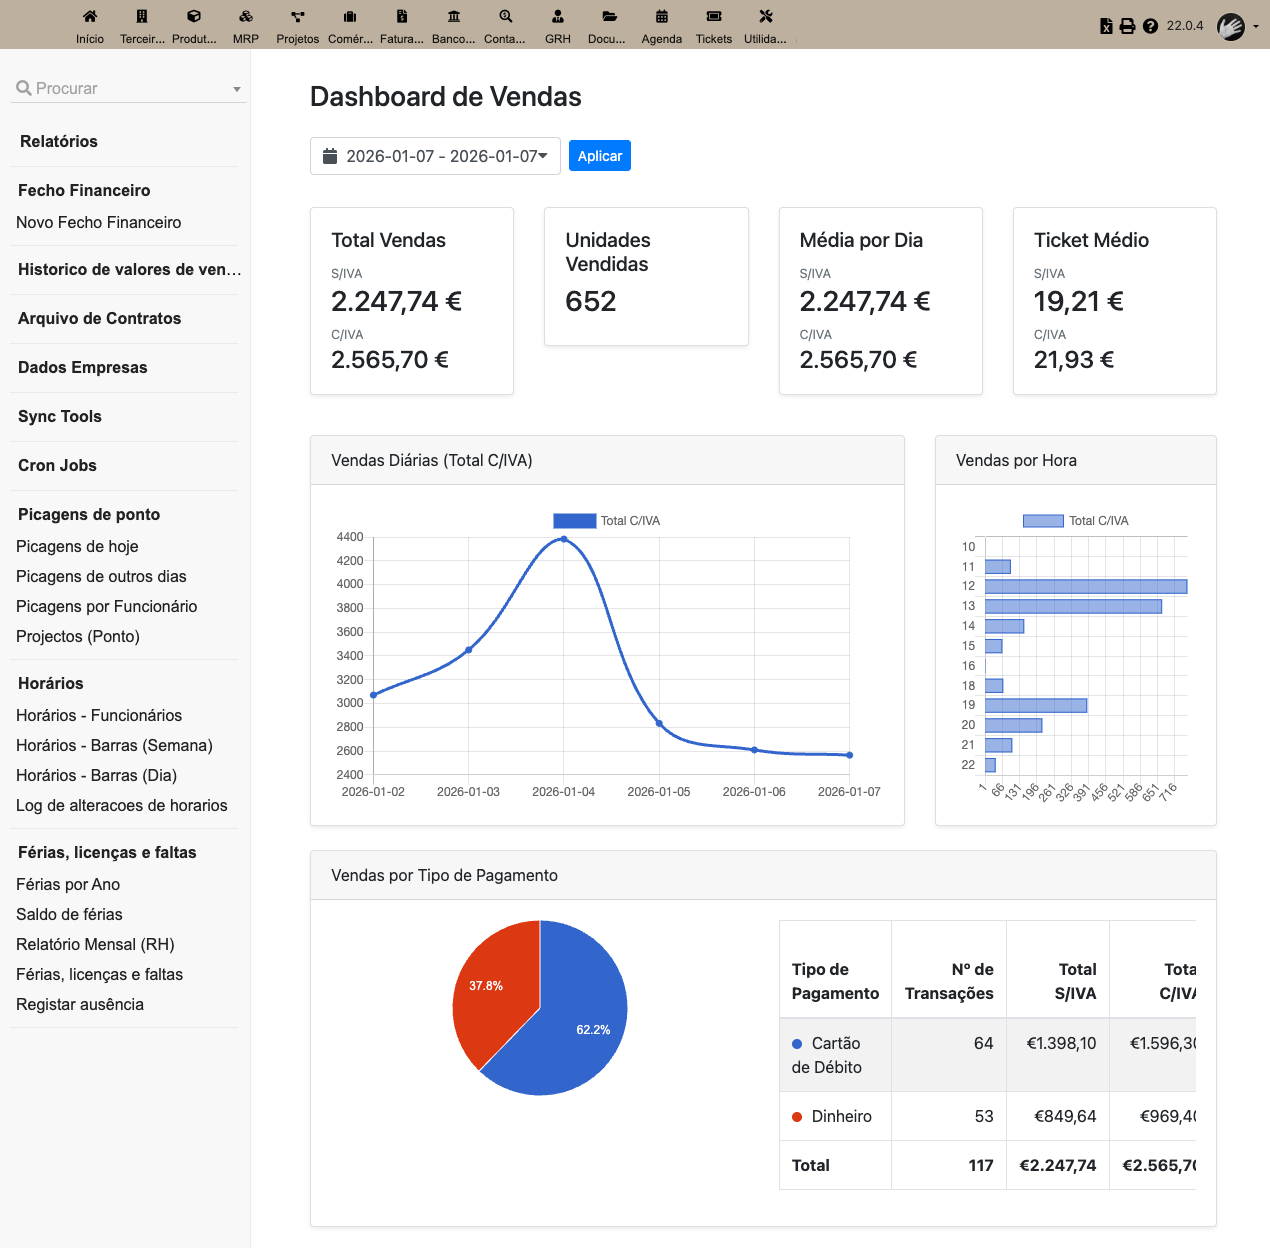
Task: Click the Excel export icon
Action: [1106, 26]
